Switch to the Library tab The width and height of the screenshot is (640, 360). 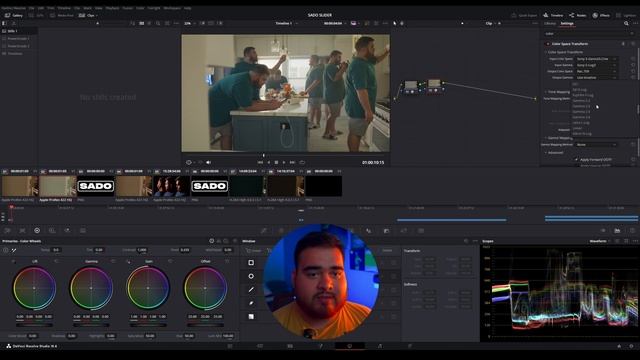550,23
